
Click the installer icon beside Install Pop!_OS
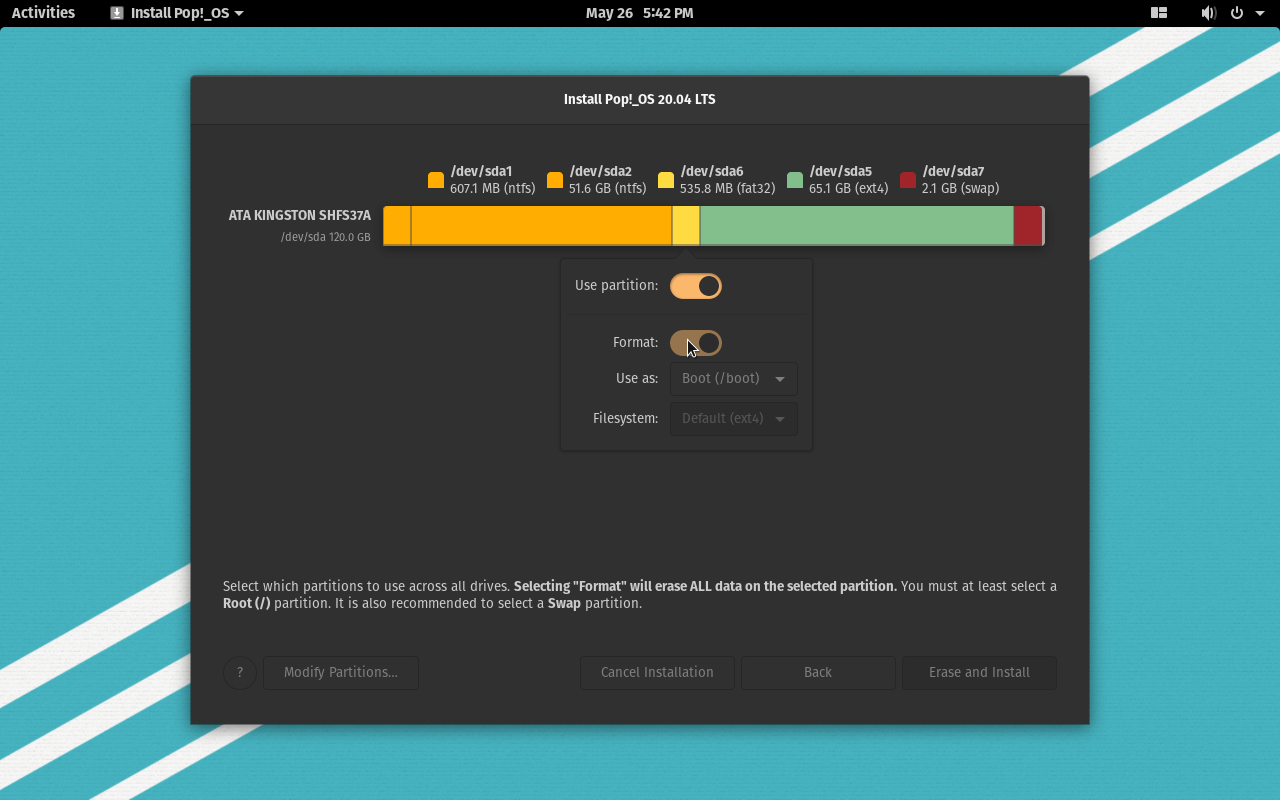[117, 13]
